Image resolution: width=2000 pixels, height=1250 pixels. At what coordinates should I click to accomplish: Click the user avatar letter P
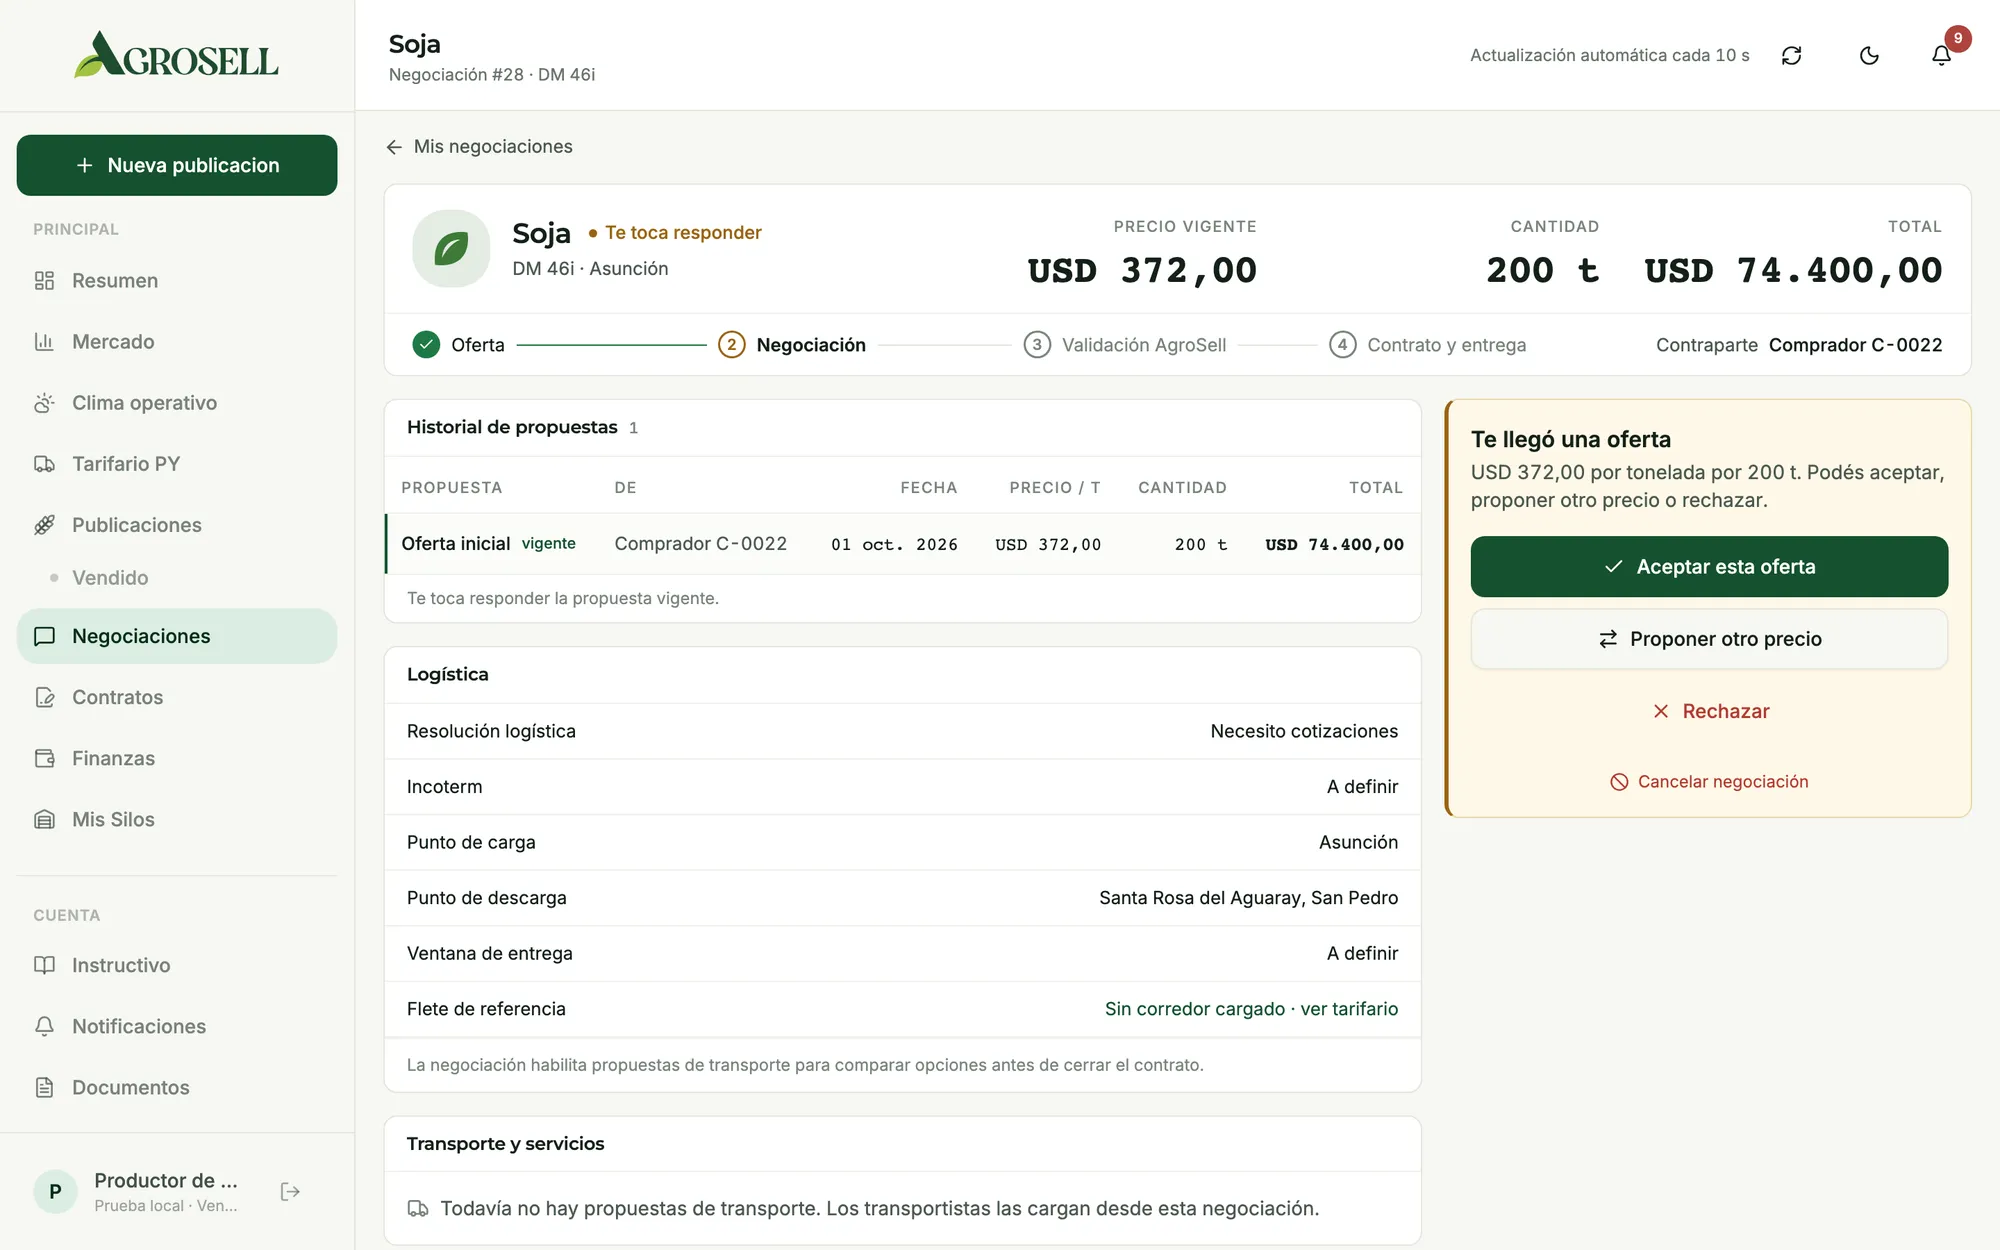tap(55, 1191)
